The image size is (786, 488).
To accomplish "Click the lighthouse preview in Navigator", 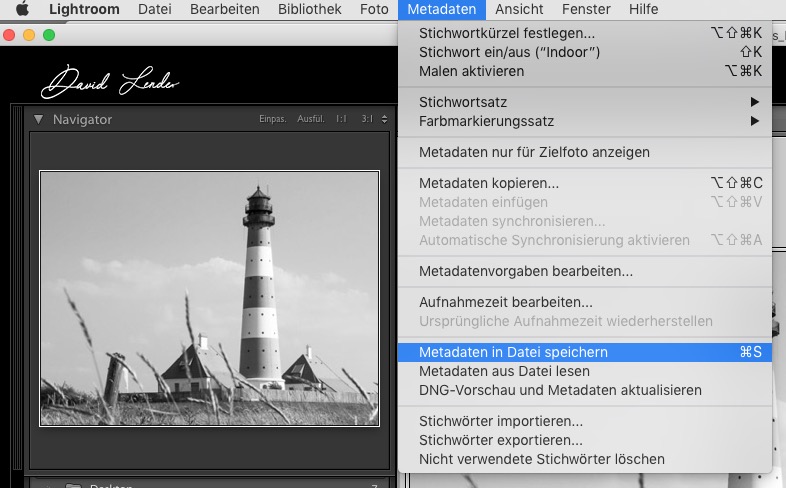I will 210,299.
